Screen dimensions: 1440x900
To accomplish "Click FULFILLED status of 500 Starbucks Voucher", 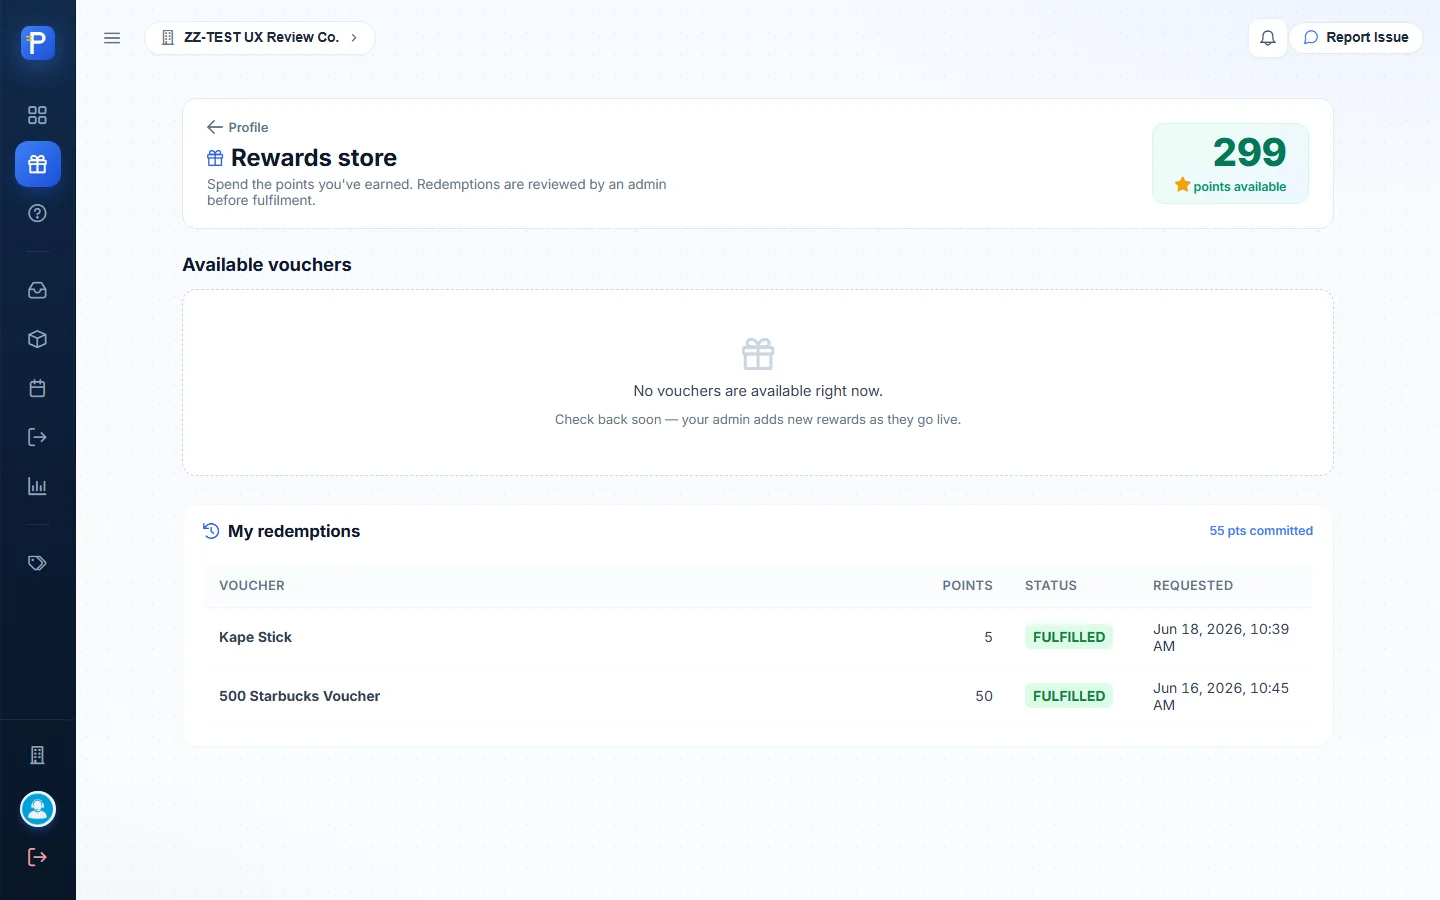I will tap(1069, 696).
